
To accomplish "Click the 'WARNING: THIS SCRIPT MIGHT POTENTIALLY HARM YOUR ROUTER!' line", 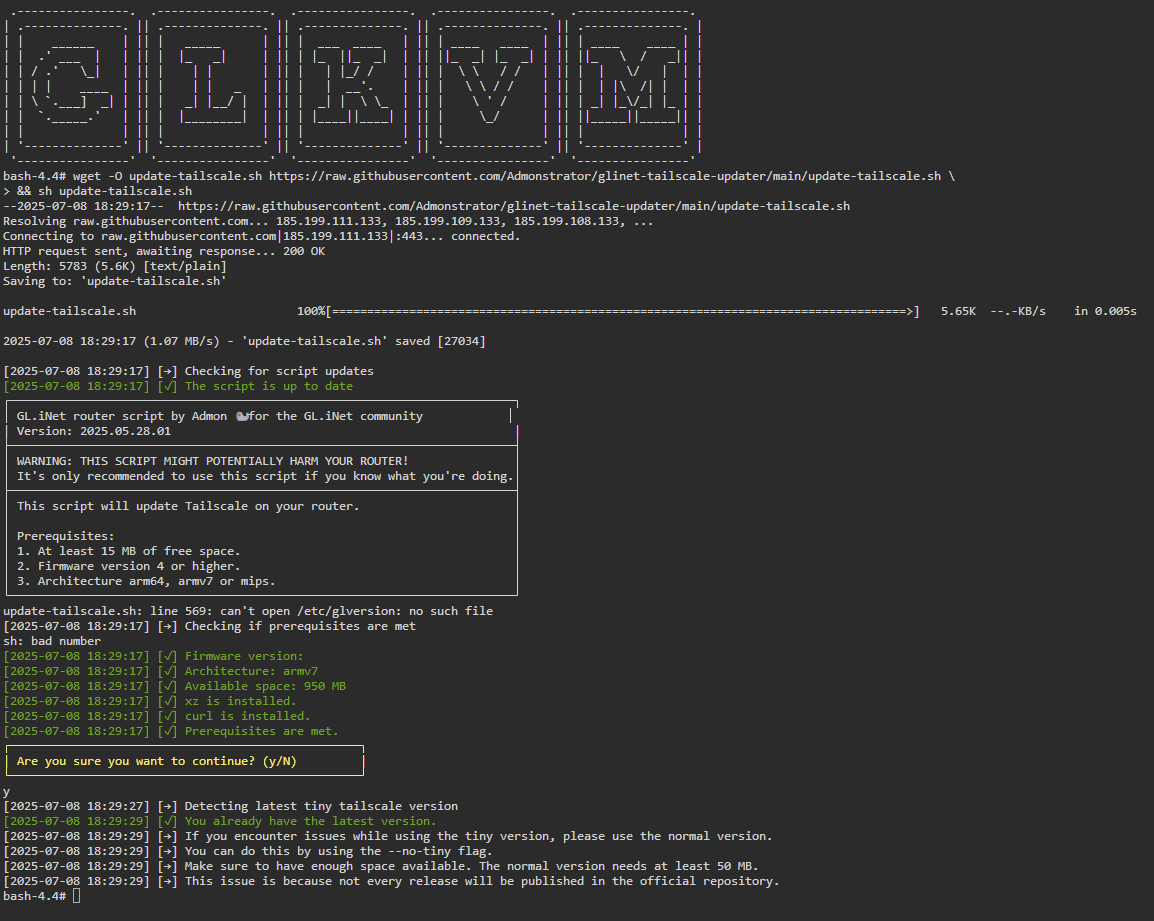I will tap(213, 461).
